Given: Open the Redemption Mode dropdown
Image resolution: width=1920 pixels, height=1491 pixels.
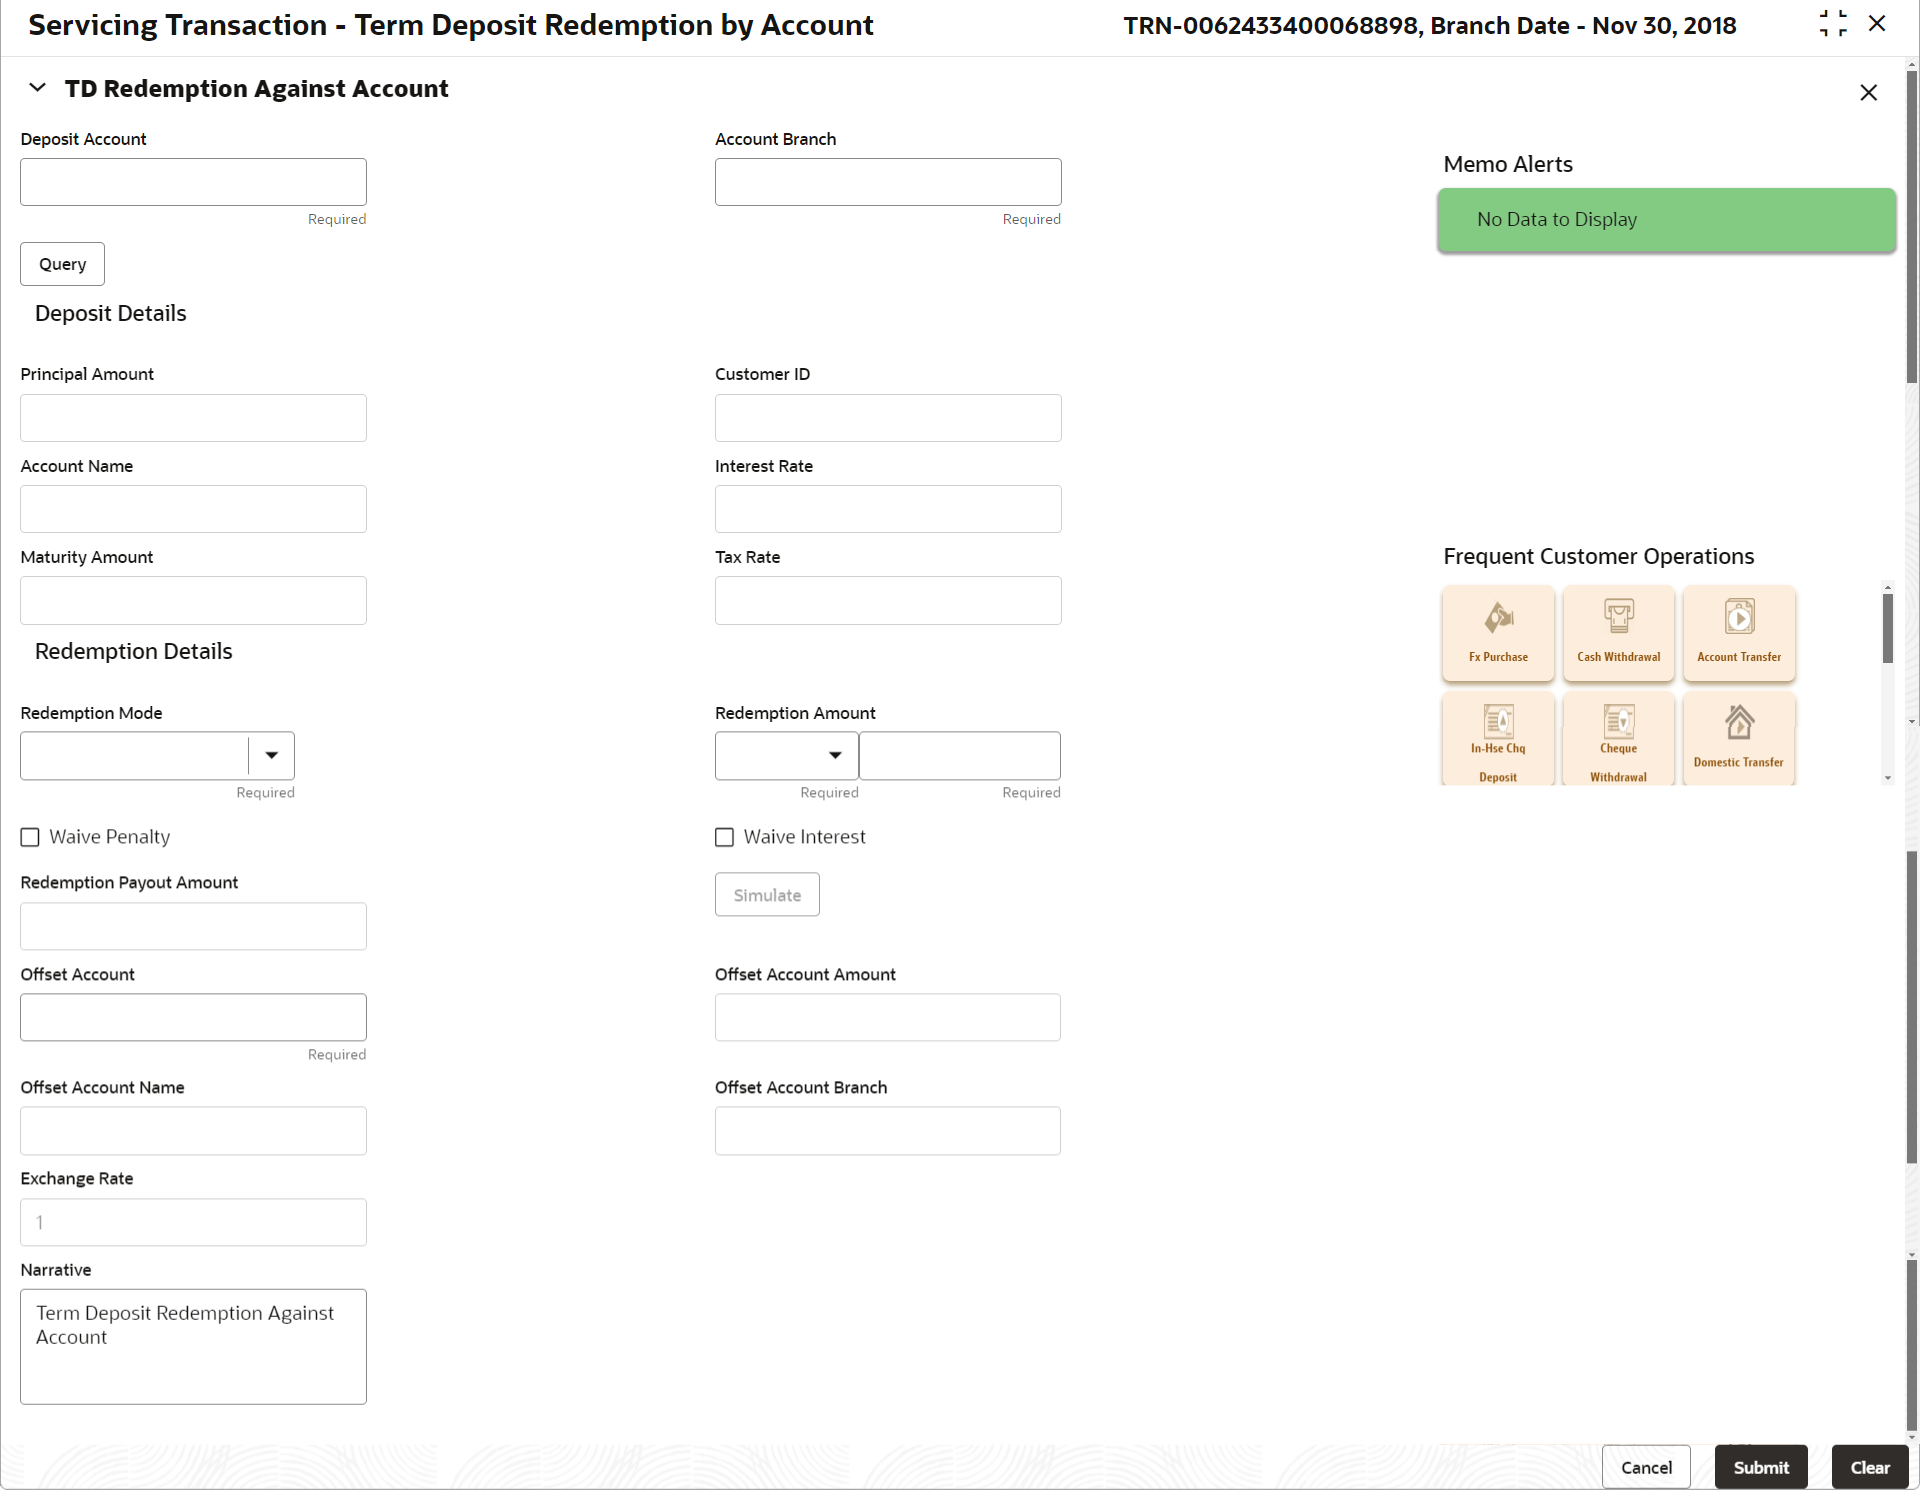Looking at the screenshot, I should coord(271,755).
